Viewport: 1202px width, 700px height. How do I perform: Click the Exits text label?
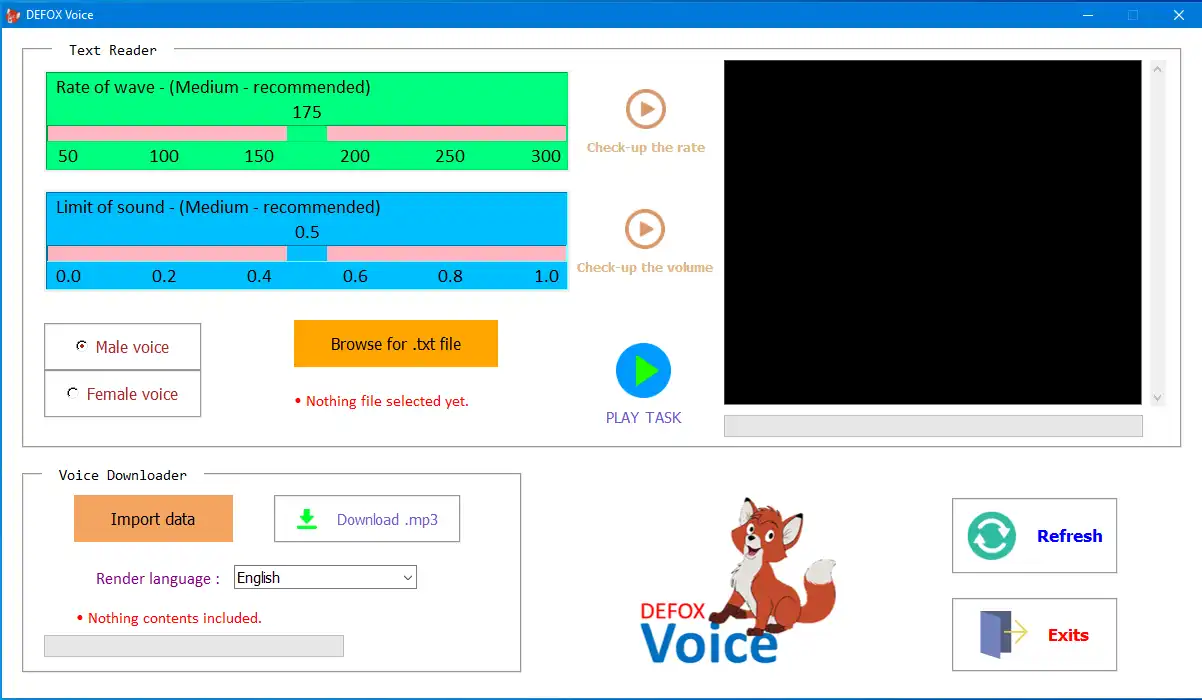tap(1068, 635)
